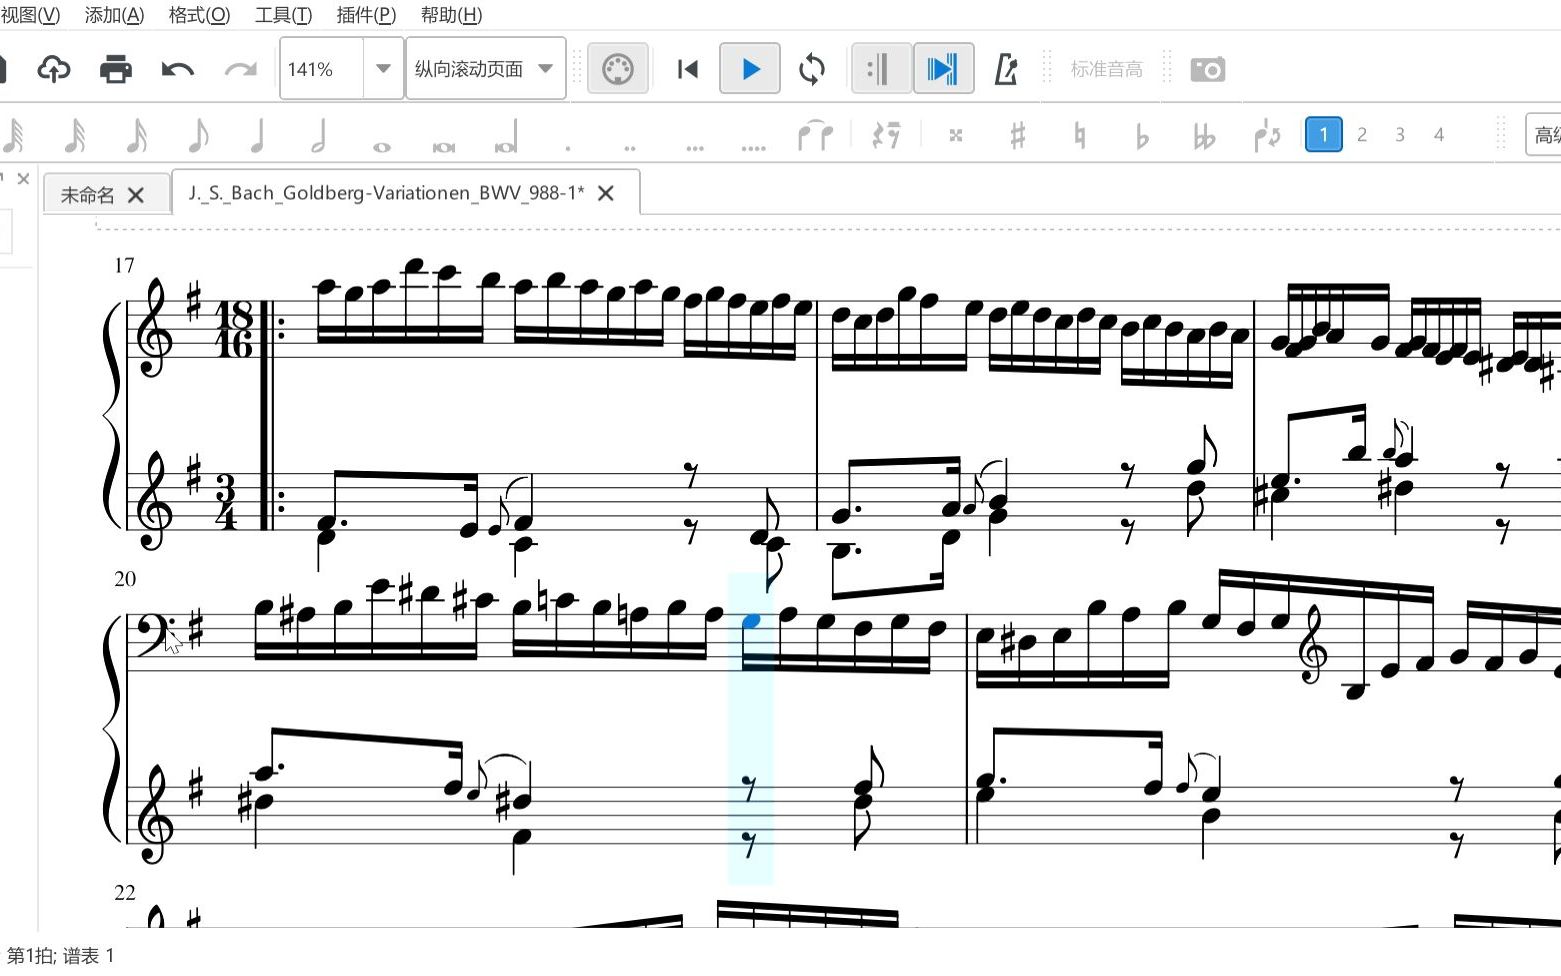Select the half note duration
The image size is (1561, 976).
click(319, 135)
